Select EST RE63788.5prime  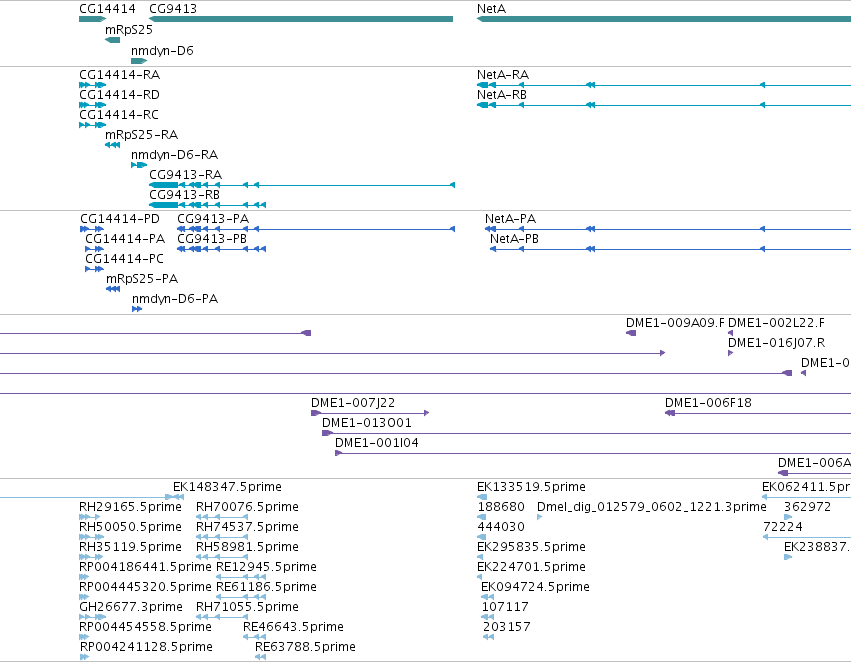coord(306,647)
